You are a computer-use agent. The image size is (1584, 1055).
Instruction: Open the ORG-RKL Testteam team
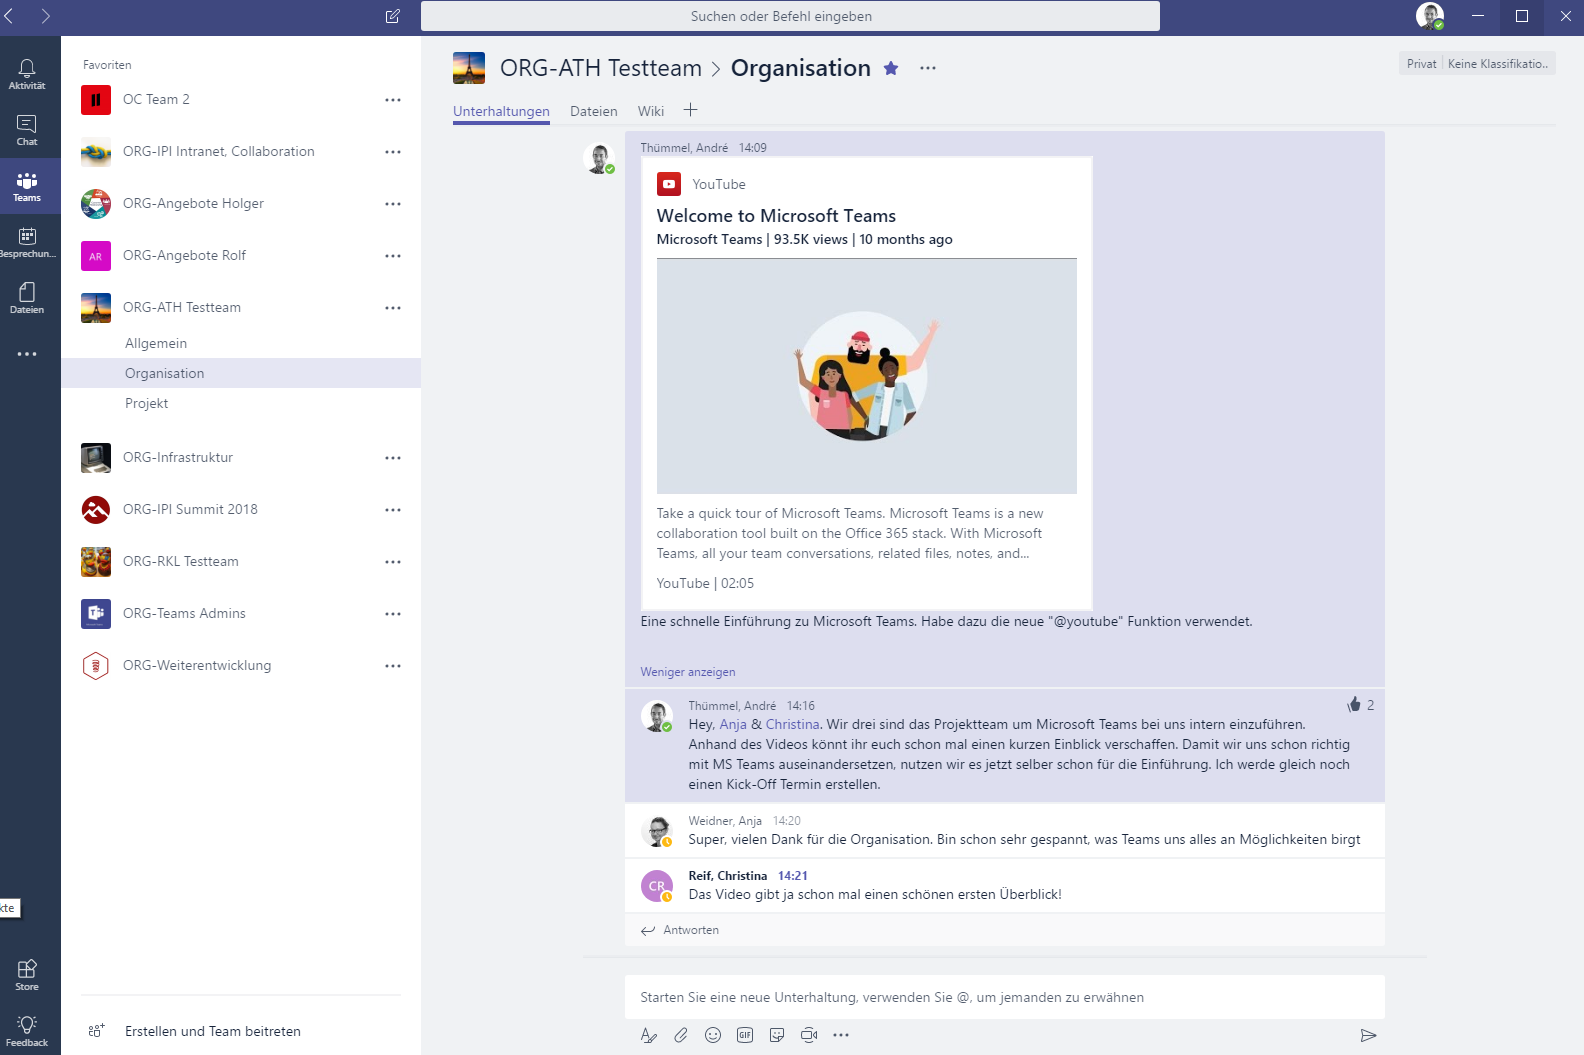tap(241, 561)
